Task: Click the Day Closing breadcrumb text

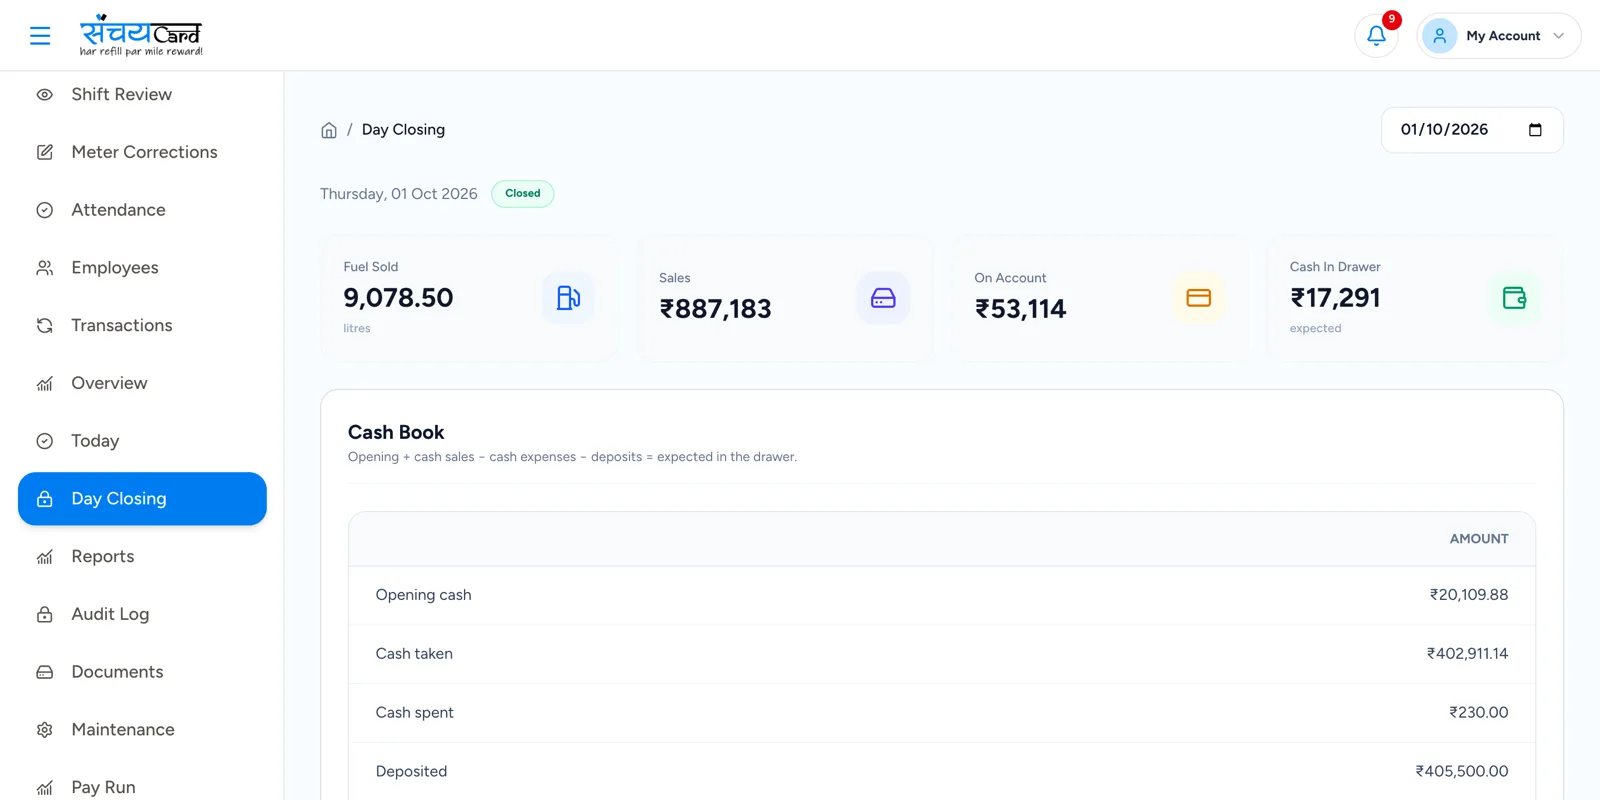Action: pyautogui.click(x=403, y=130)
